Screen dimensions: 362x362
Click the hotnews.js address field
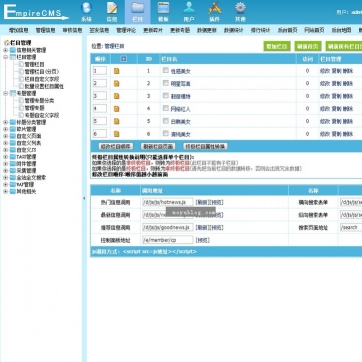pyautogui.click(x=168, y=202)
